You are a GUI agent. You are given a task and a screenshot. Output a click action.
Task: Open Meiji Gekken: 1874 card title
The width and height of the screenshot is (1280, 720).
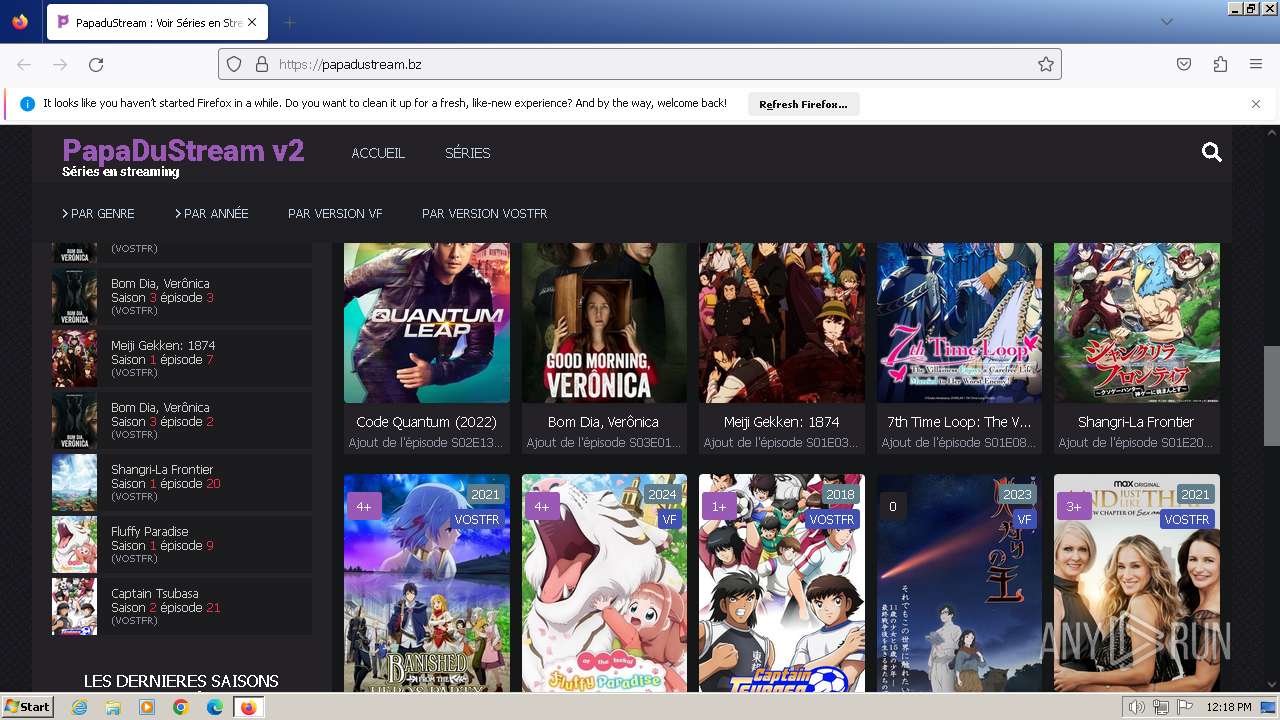(x=782, y=422)
